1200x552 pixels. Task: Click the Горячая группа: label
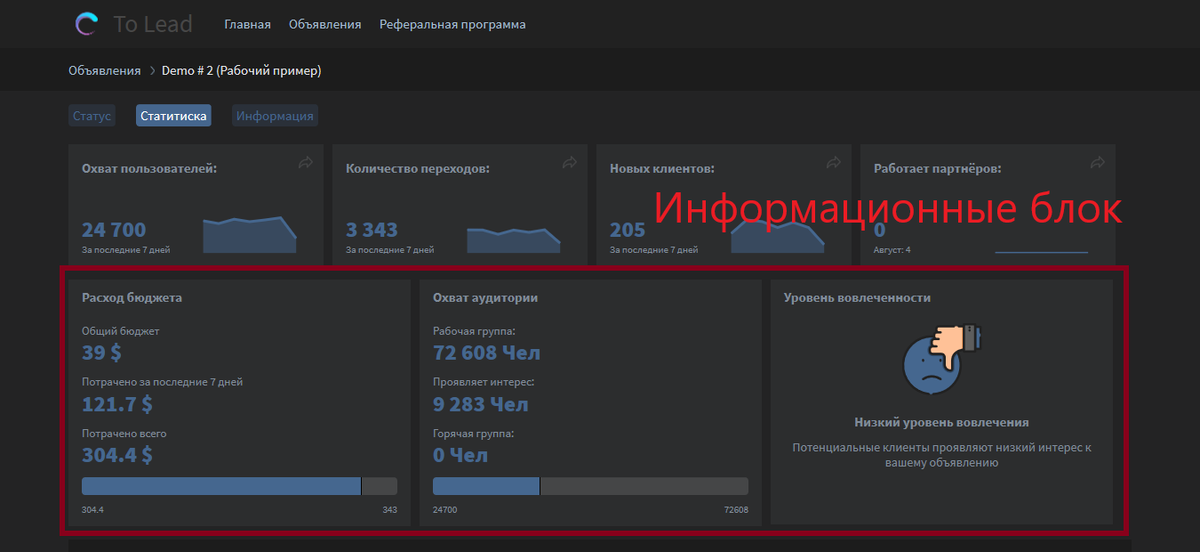[x=474, y=434]
